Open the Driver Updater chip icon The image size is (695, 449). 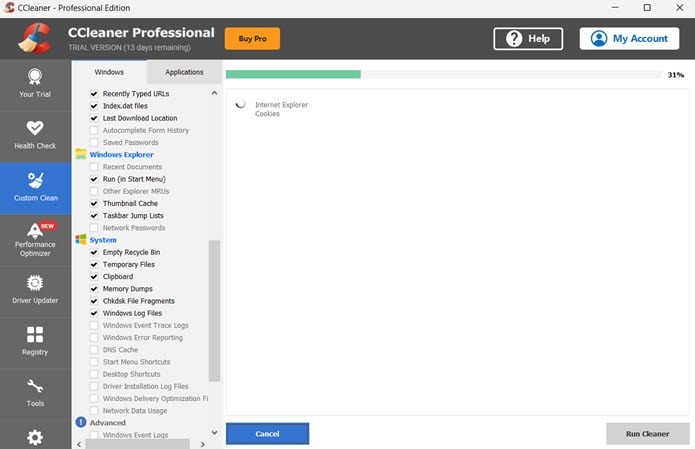click(x=35, y=283)
